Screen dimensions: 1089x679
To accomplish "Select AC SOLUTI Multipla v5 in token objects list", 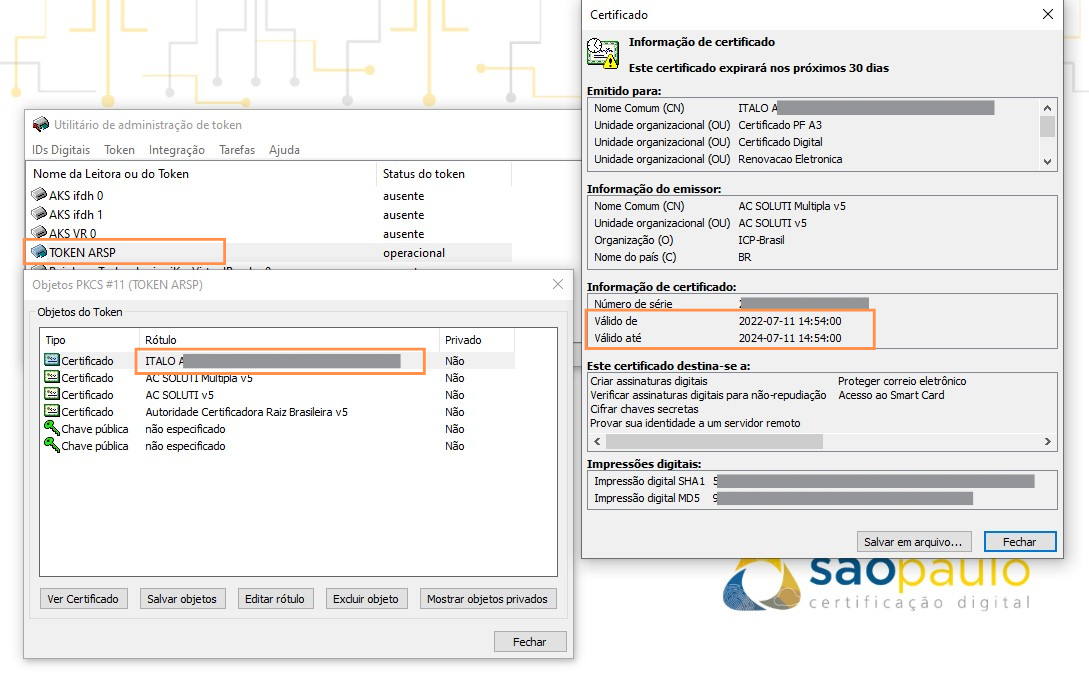I will (x=199, y=378).
